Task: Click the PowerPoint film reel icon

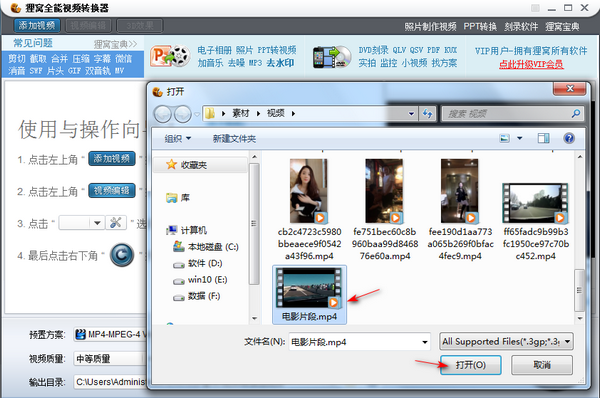Action: [170, 57]
